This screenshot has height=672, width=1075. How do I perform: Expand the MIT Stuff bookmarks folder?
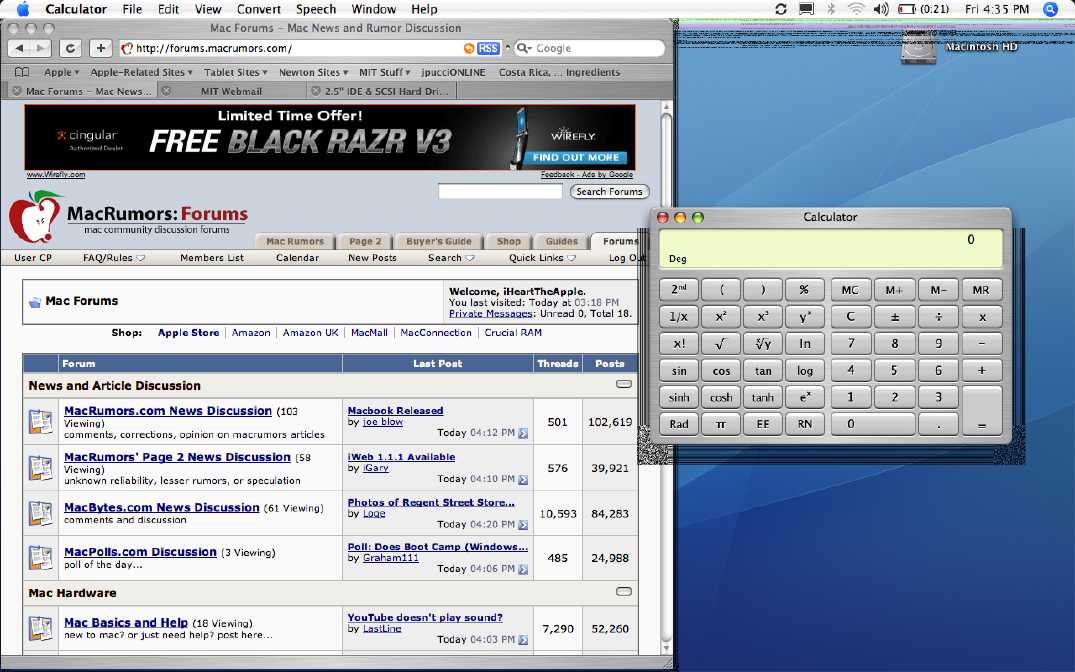pos(385,72)
